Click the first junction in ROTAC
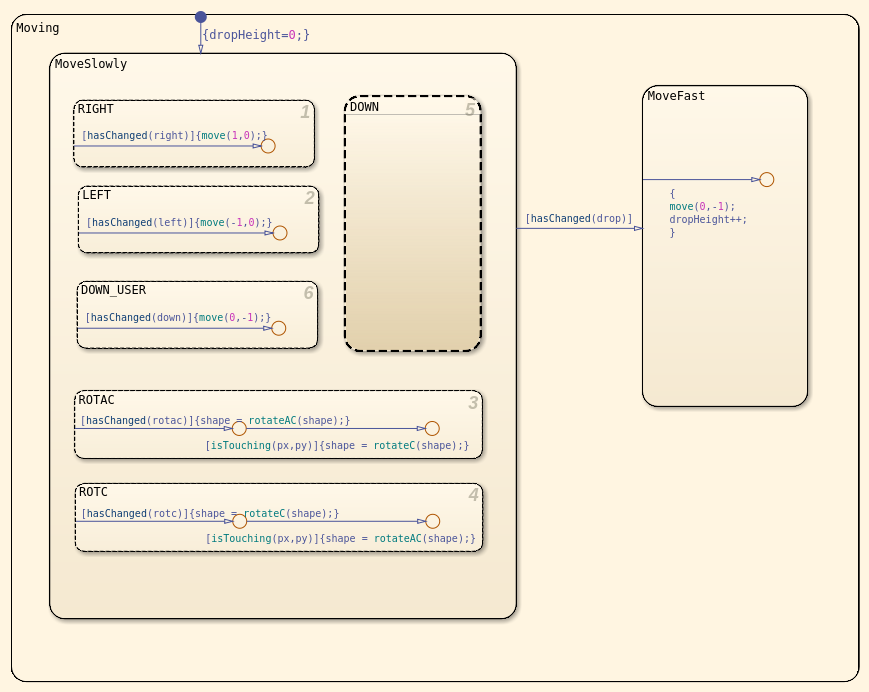The height and width of the screenshot is (692, 869). coord(239,428)
